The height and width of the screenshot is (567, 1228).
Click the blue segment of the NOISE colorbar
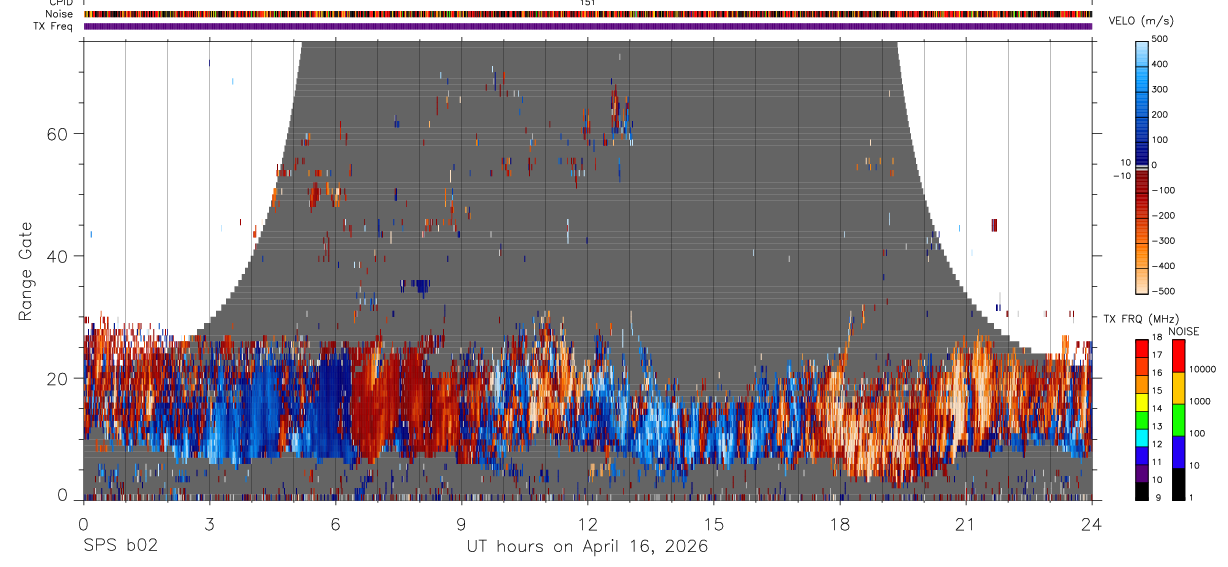[x=1178, y=452]
